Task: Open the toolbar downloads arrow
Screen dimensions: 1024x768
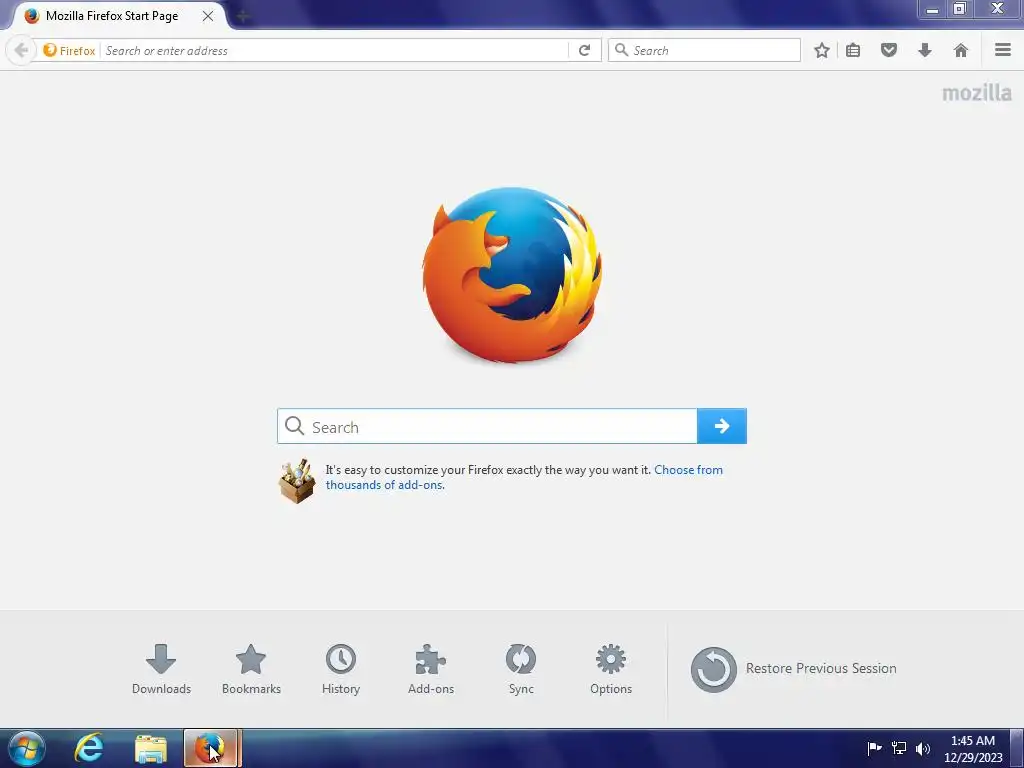Action: (x=925, y=50)
